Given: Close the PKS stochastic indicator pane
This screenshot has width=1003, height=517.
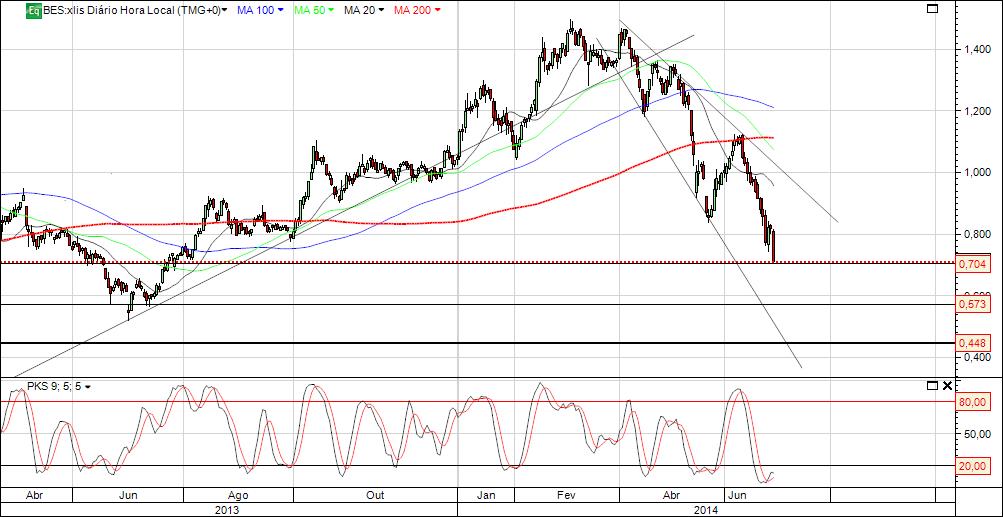Looking at the screenshot, I should click(947, 386).
